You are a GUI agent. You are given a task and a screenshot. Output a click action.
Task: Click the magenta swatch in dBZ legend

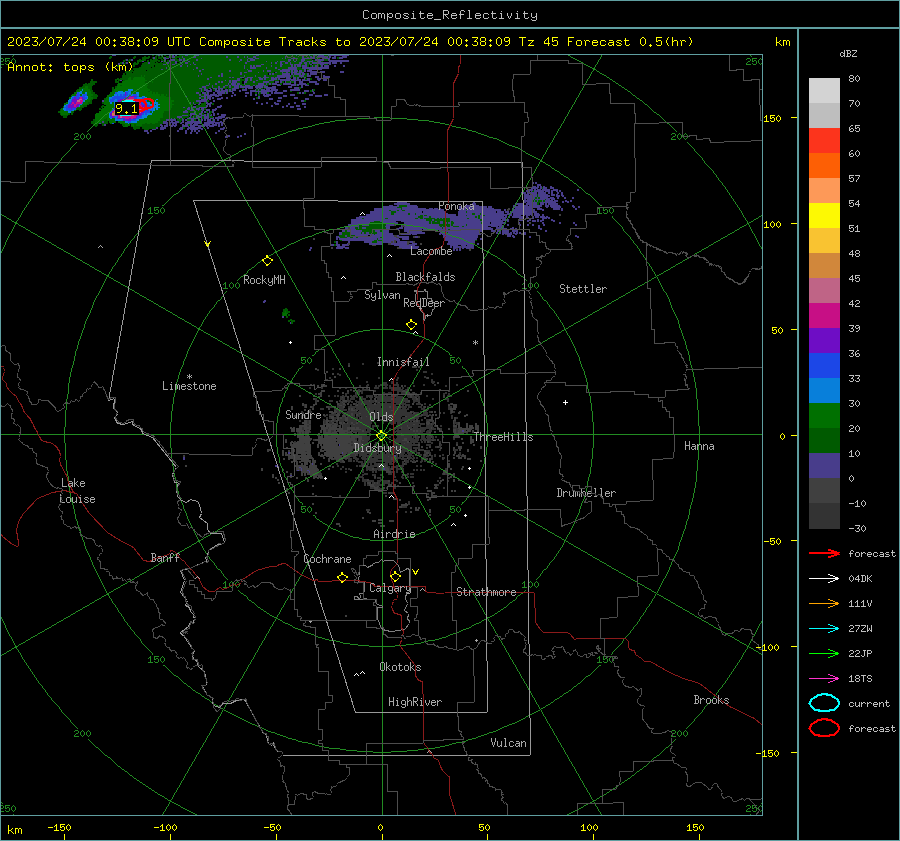(x=824, y=315)
